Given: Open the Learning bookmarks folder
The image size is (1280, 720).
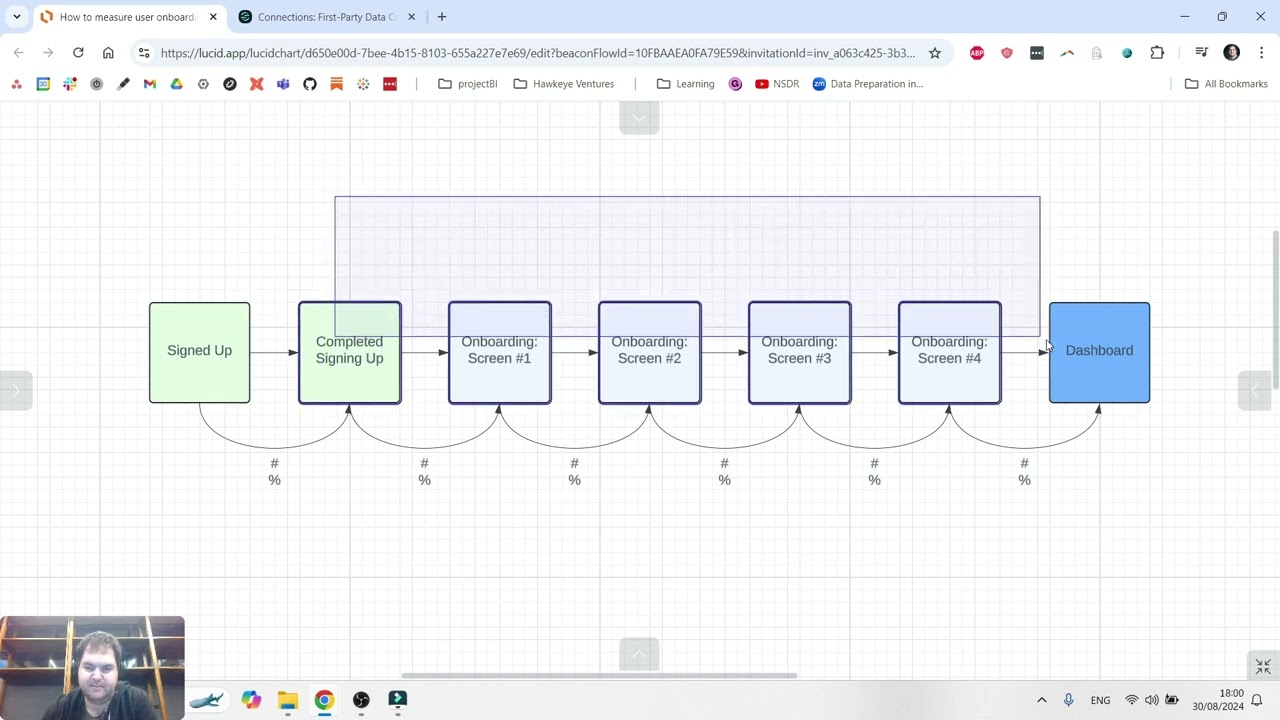Looking at the screenshot, I should (x=686, y=84).
